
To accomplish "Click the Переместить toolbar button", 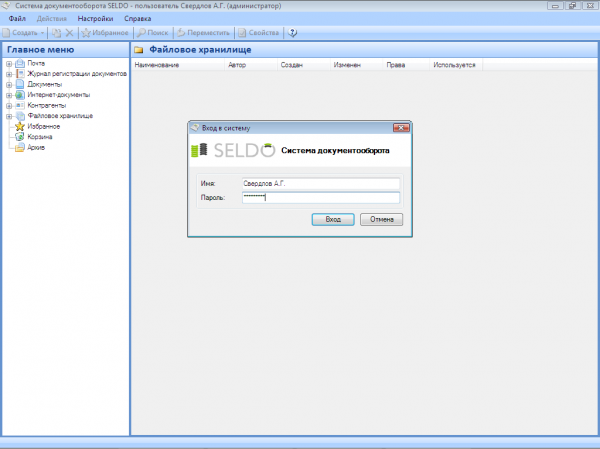I will [x=204, y=33].
